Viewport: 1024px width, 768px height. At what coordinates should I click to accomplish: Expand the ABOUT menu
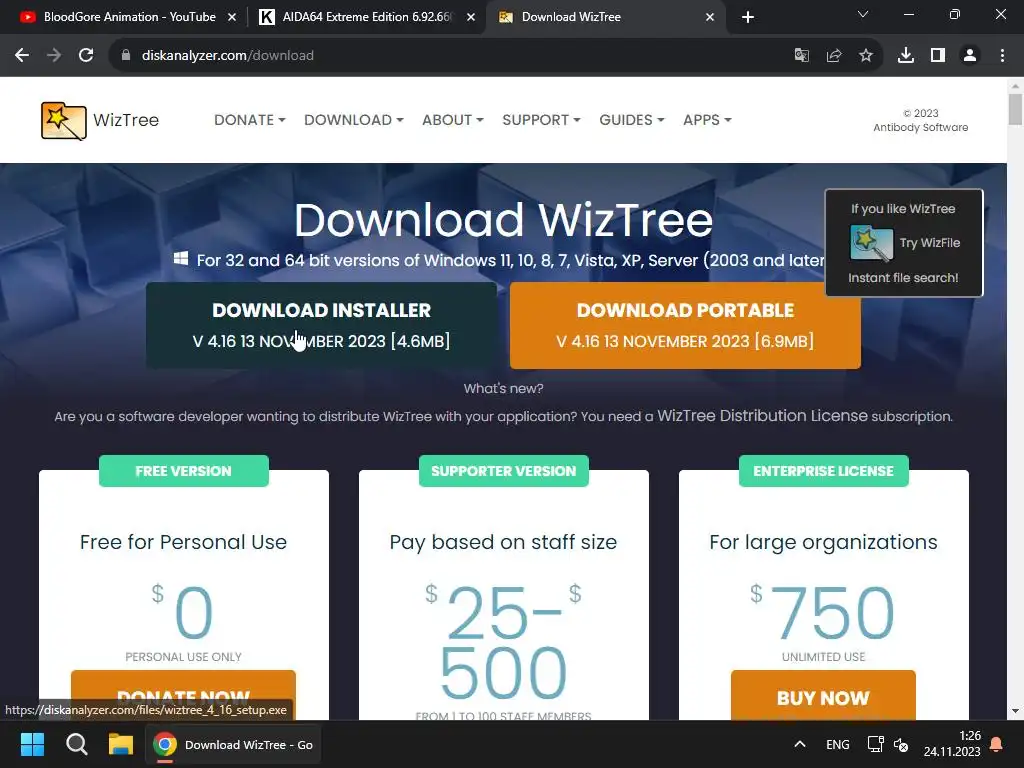pos(453,120)
